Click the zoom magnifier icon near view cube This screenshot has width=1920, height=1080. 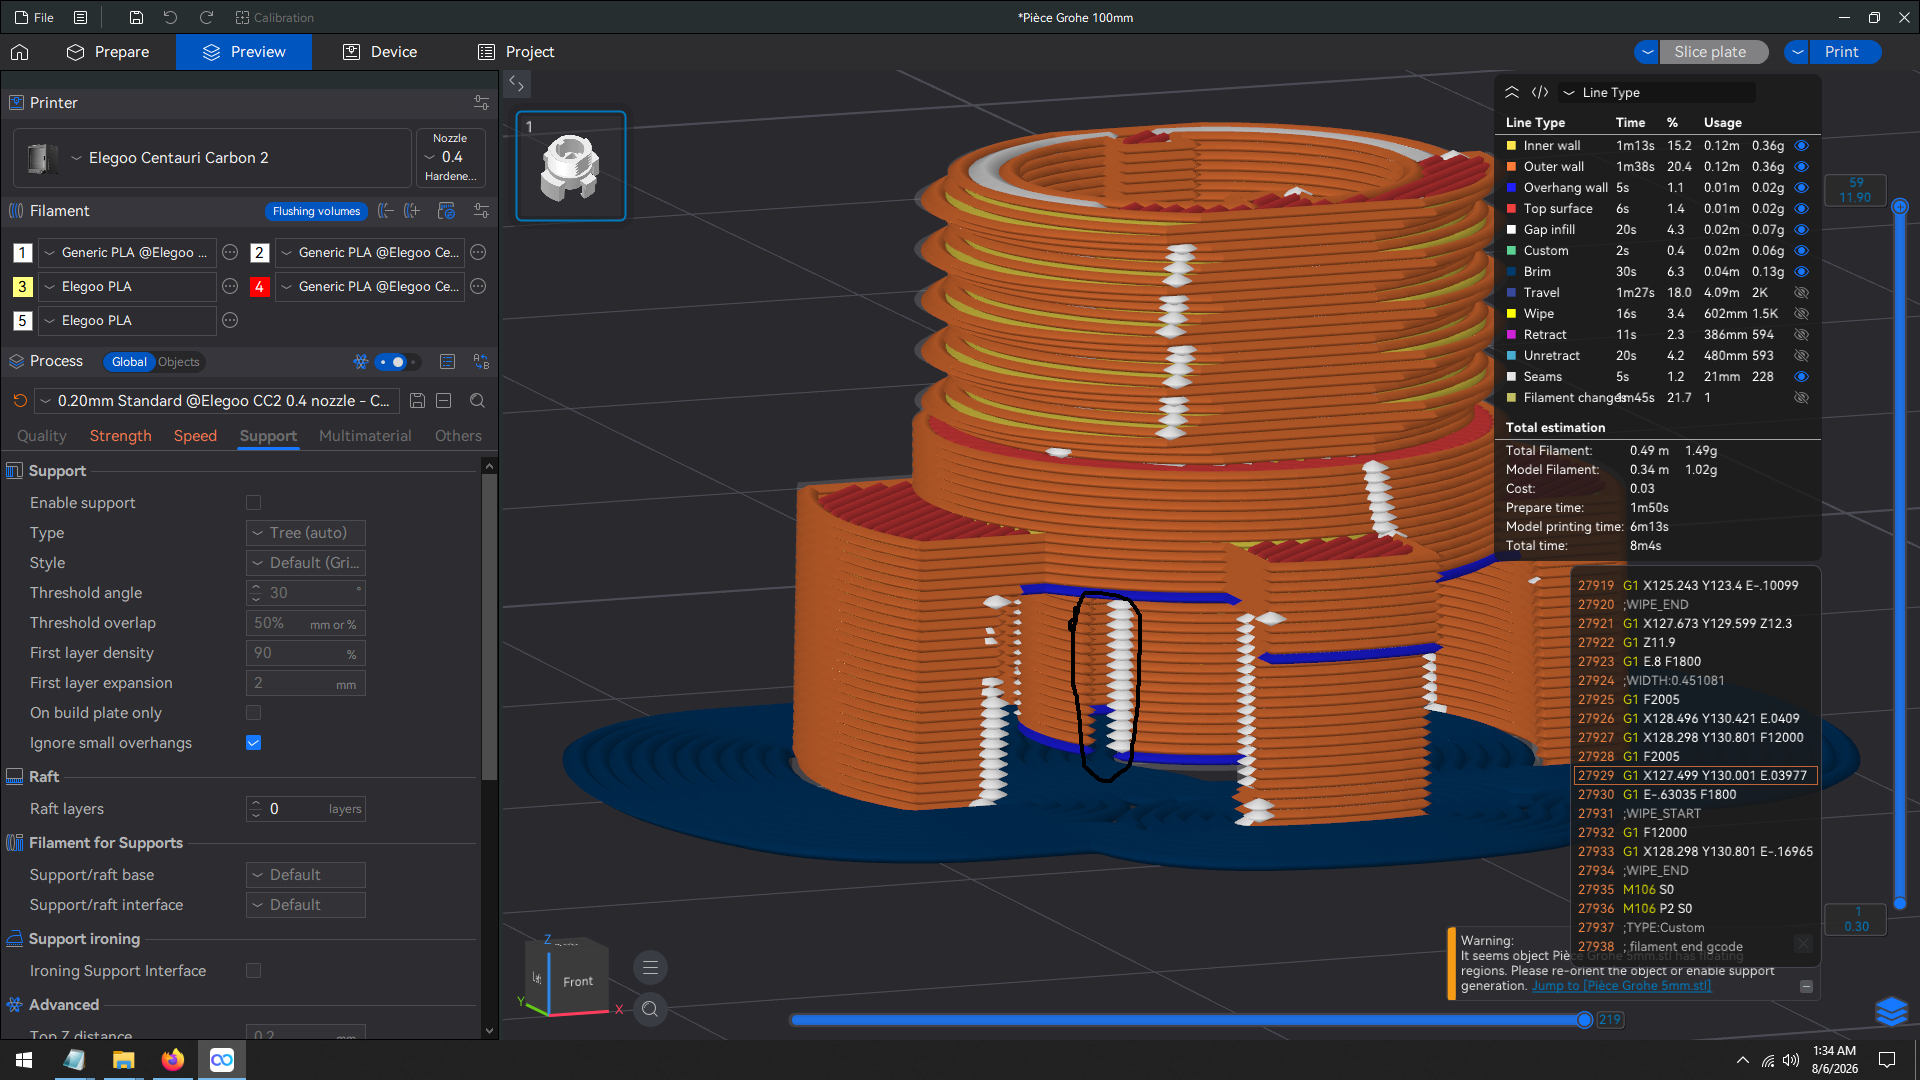(x=650, y=1009)
